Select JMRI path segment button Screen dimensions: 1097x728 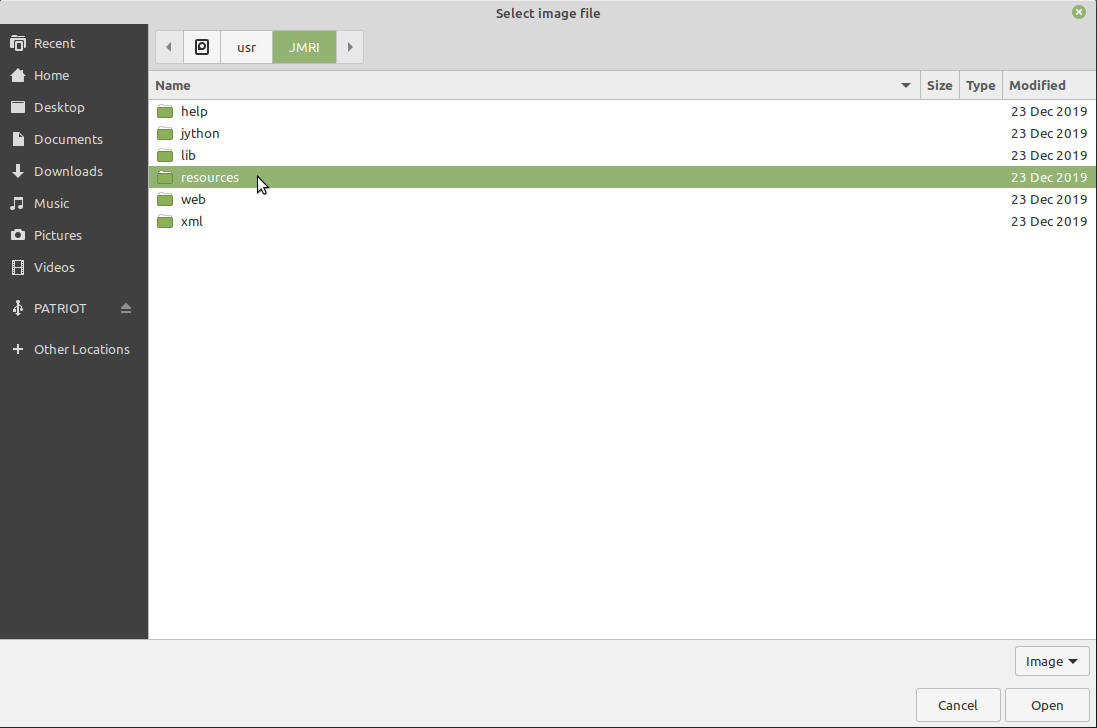(x=304, y=47)
